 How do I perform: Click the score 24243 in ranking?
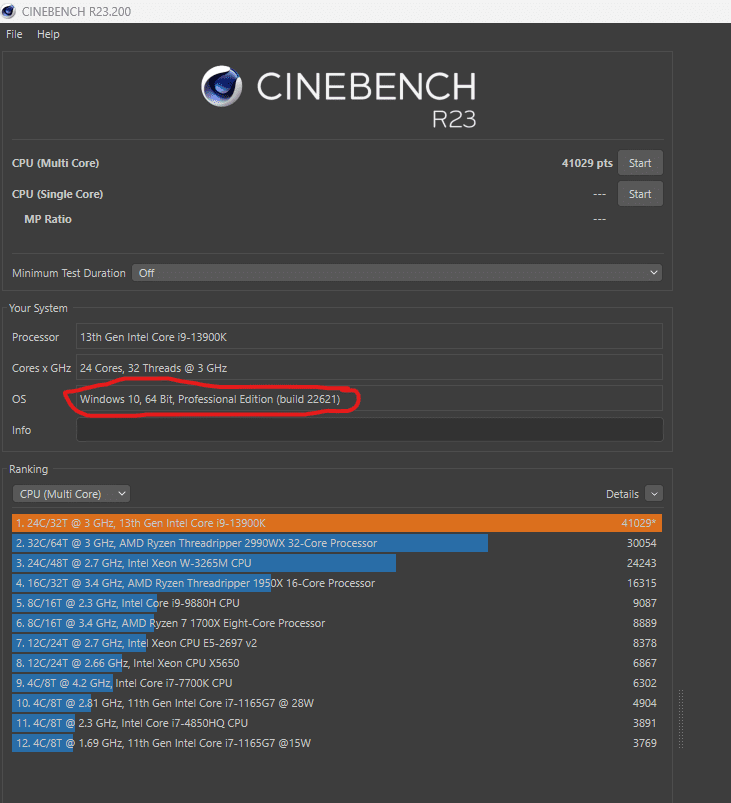[x=641, y=563]
